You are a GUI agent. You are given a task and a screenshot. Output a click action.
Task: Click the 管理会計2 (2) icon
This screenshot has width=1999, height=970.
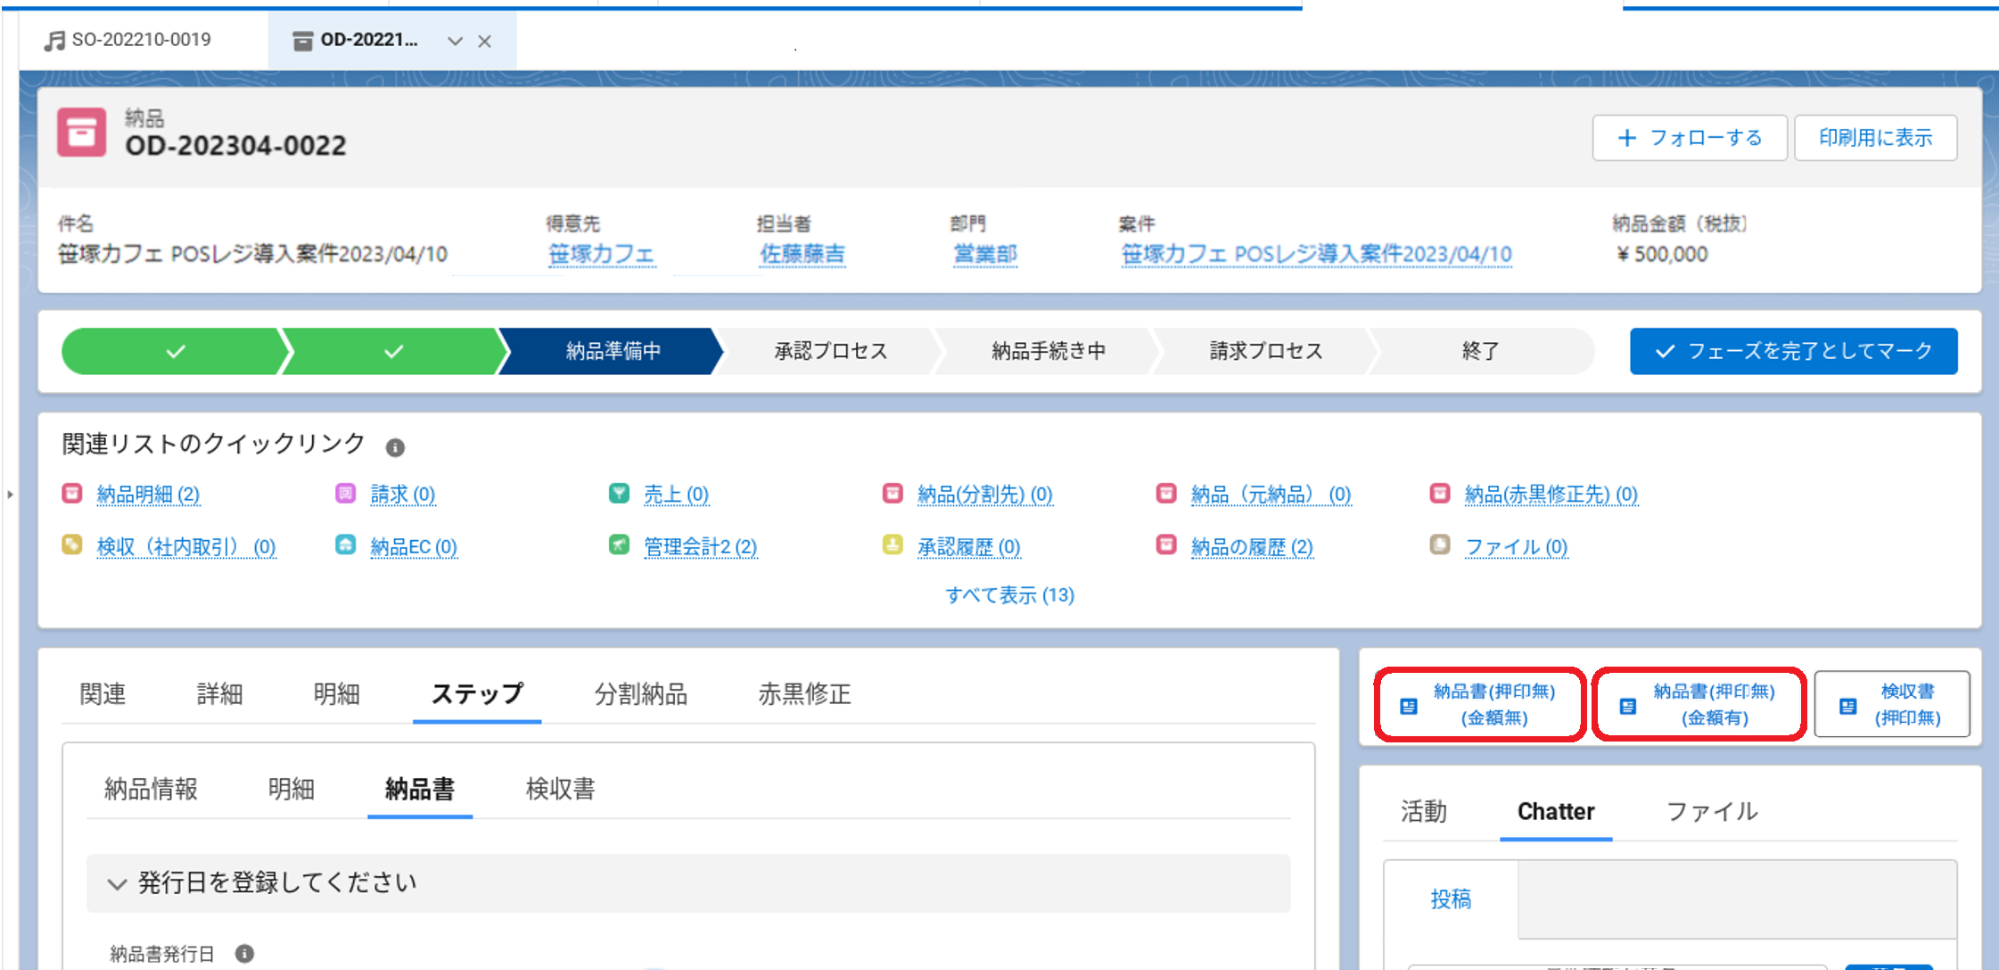pyautogui.click(x=619, y=545)
